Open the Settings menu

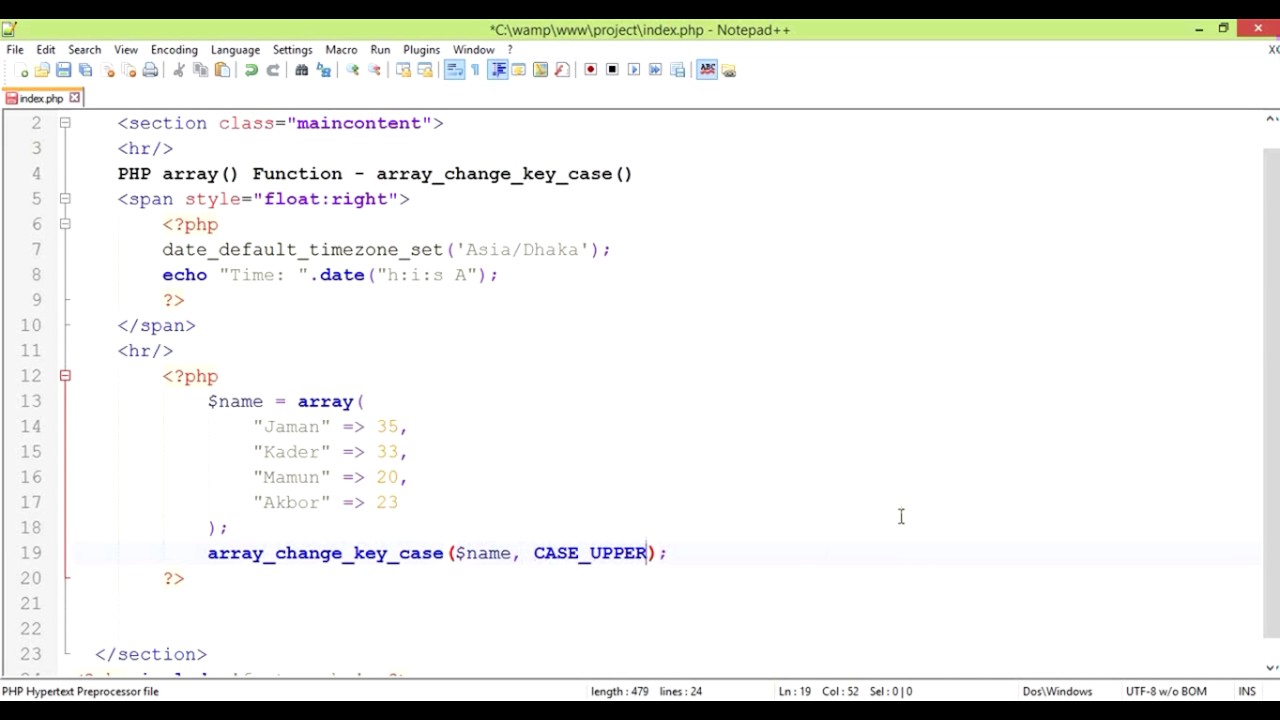tap(292, 49)
